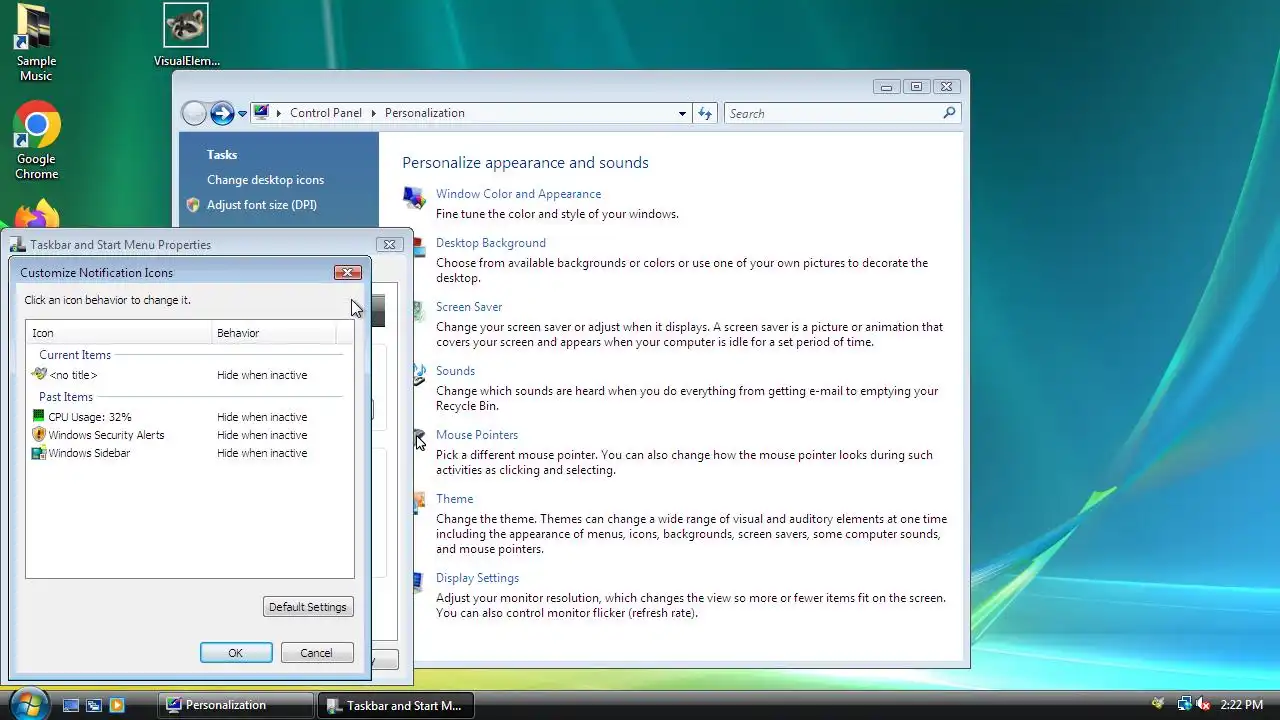1280x720 pixels.
Task: Click the network tray icon
Action: point(1184,705)
